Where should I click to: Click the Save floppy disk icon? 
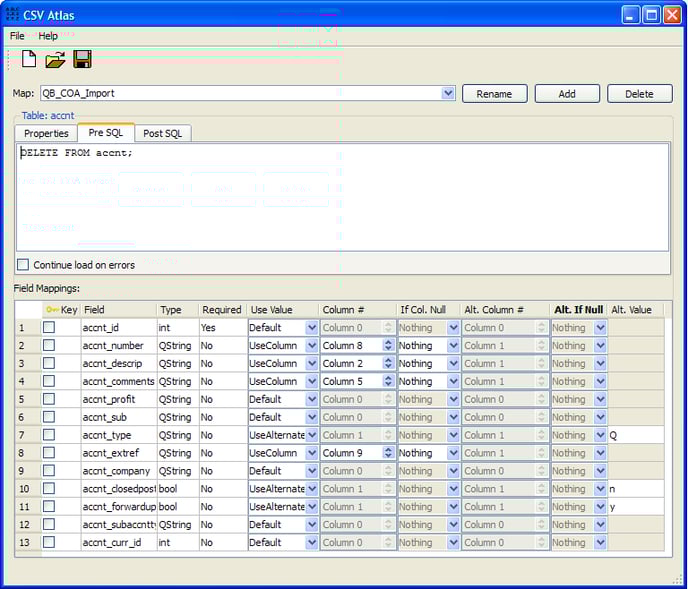tap(82, 59)
